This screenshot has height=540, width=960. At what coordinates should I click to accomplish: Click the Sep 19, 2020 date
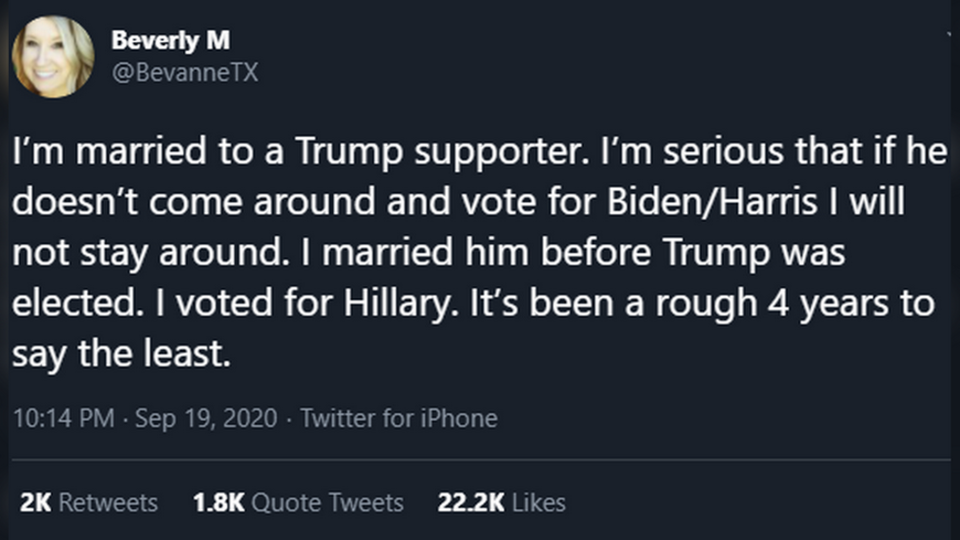[x=208, y=418]
